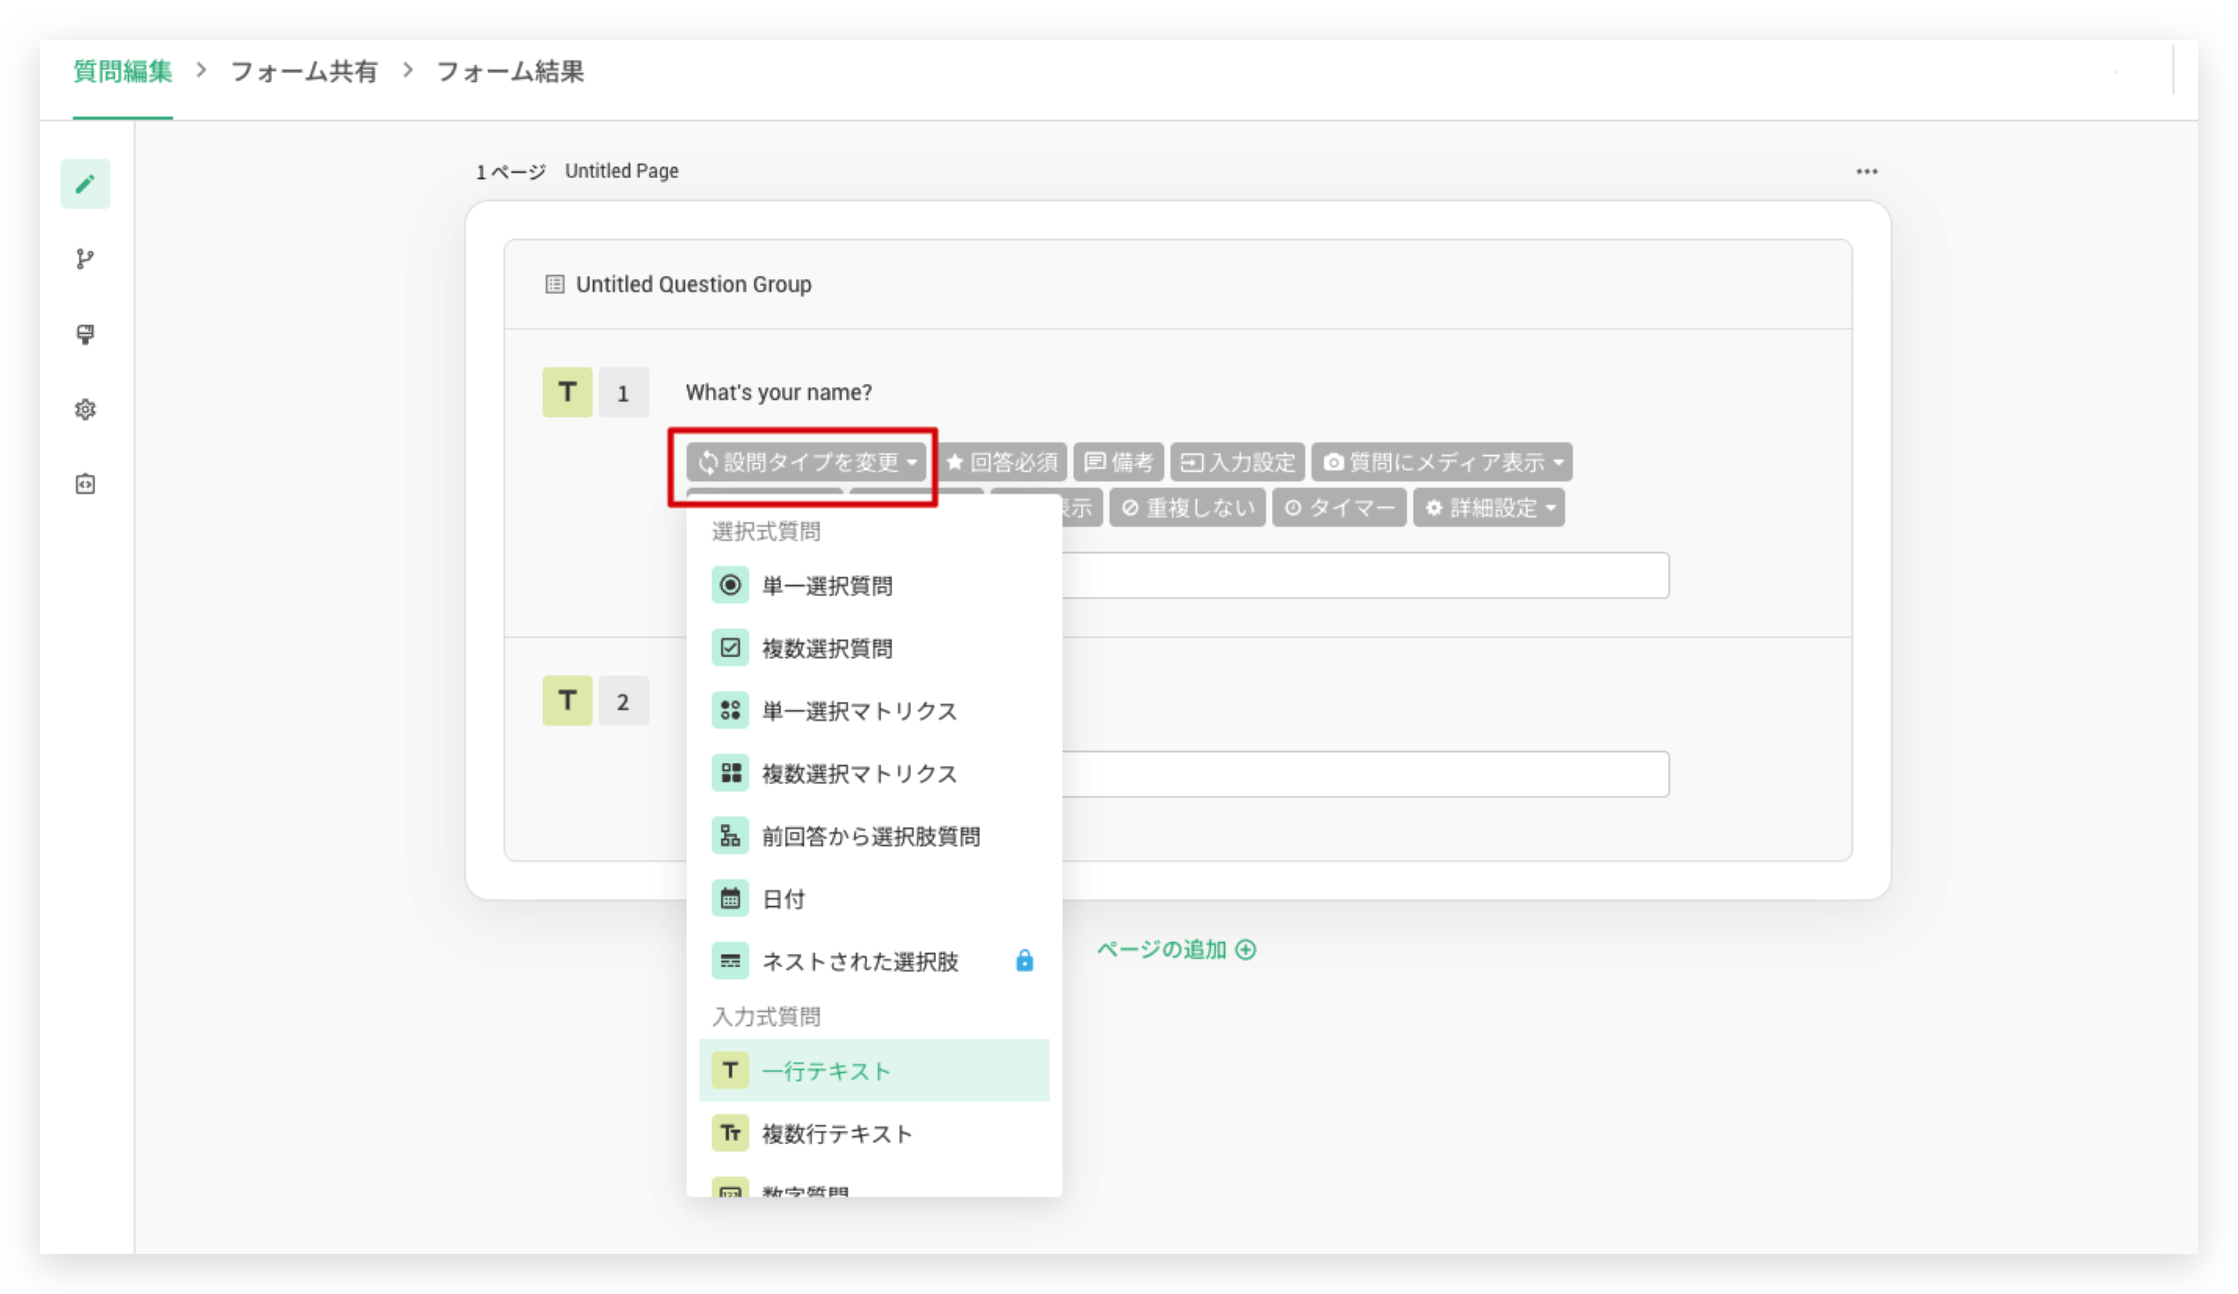Viewport: 2238px width, 1294px height.
Task: Click the ページの追加 link
Action: pyautogui.click(x=1176, y=949)
